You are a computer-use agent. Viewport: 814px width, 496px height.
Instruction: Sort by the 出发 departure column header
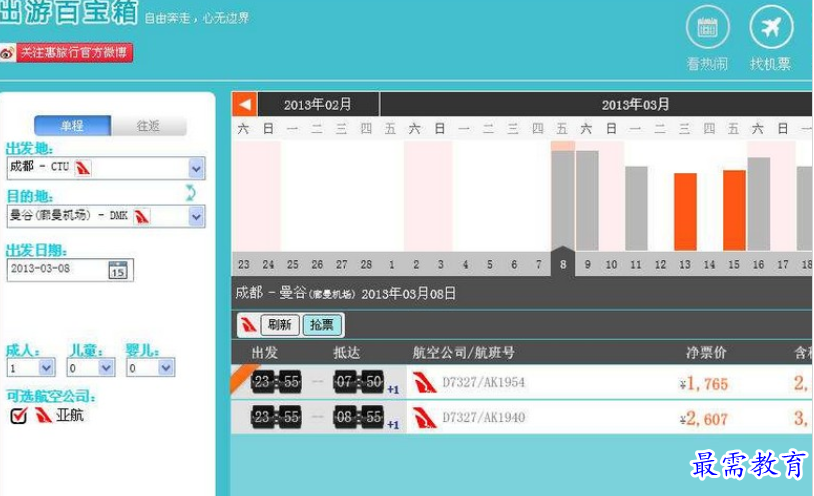265,353
